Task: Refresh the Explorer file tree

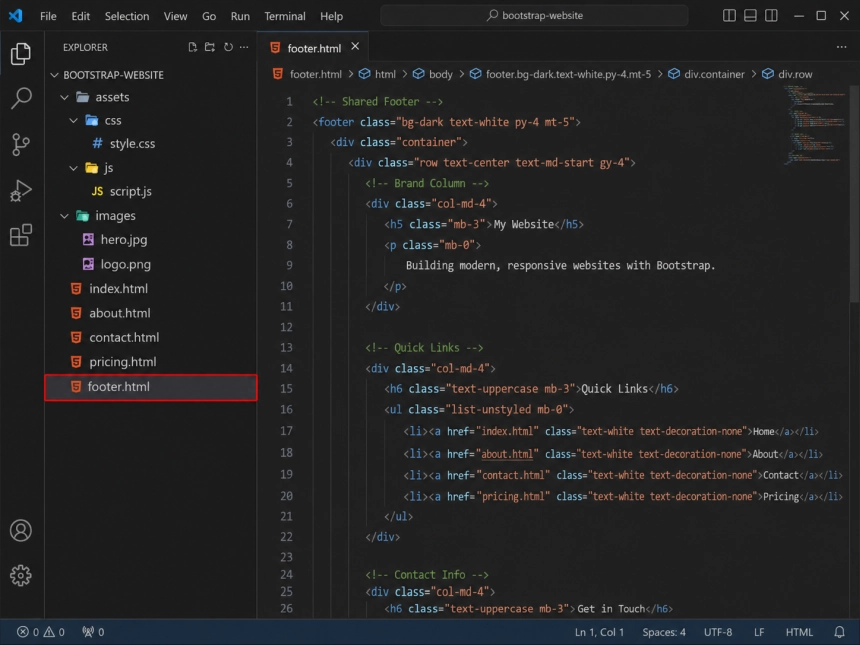Action: coord(228,47)
